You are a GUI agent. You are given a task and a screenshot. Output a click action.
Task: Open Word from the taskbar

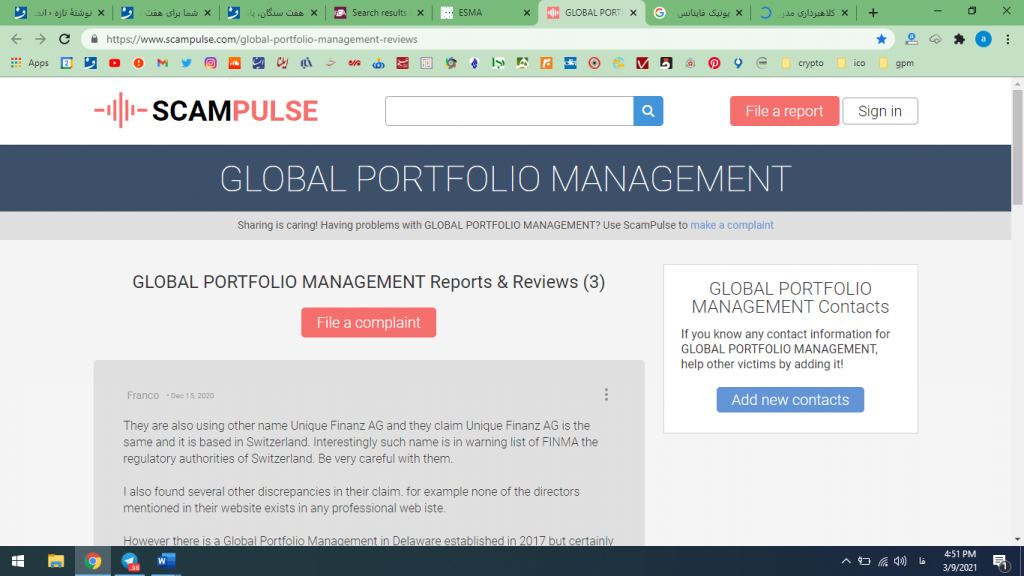(166, 561)
